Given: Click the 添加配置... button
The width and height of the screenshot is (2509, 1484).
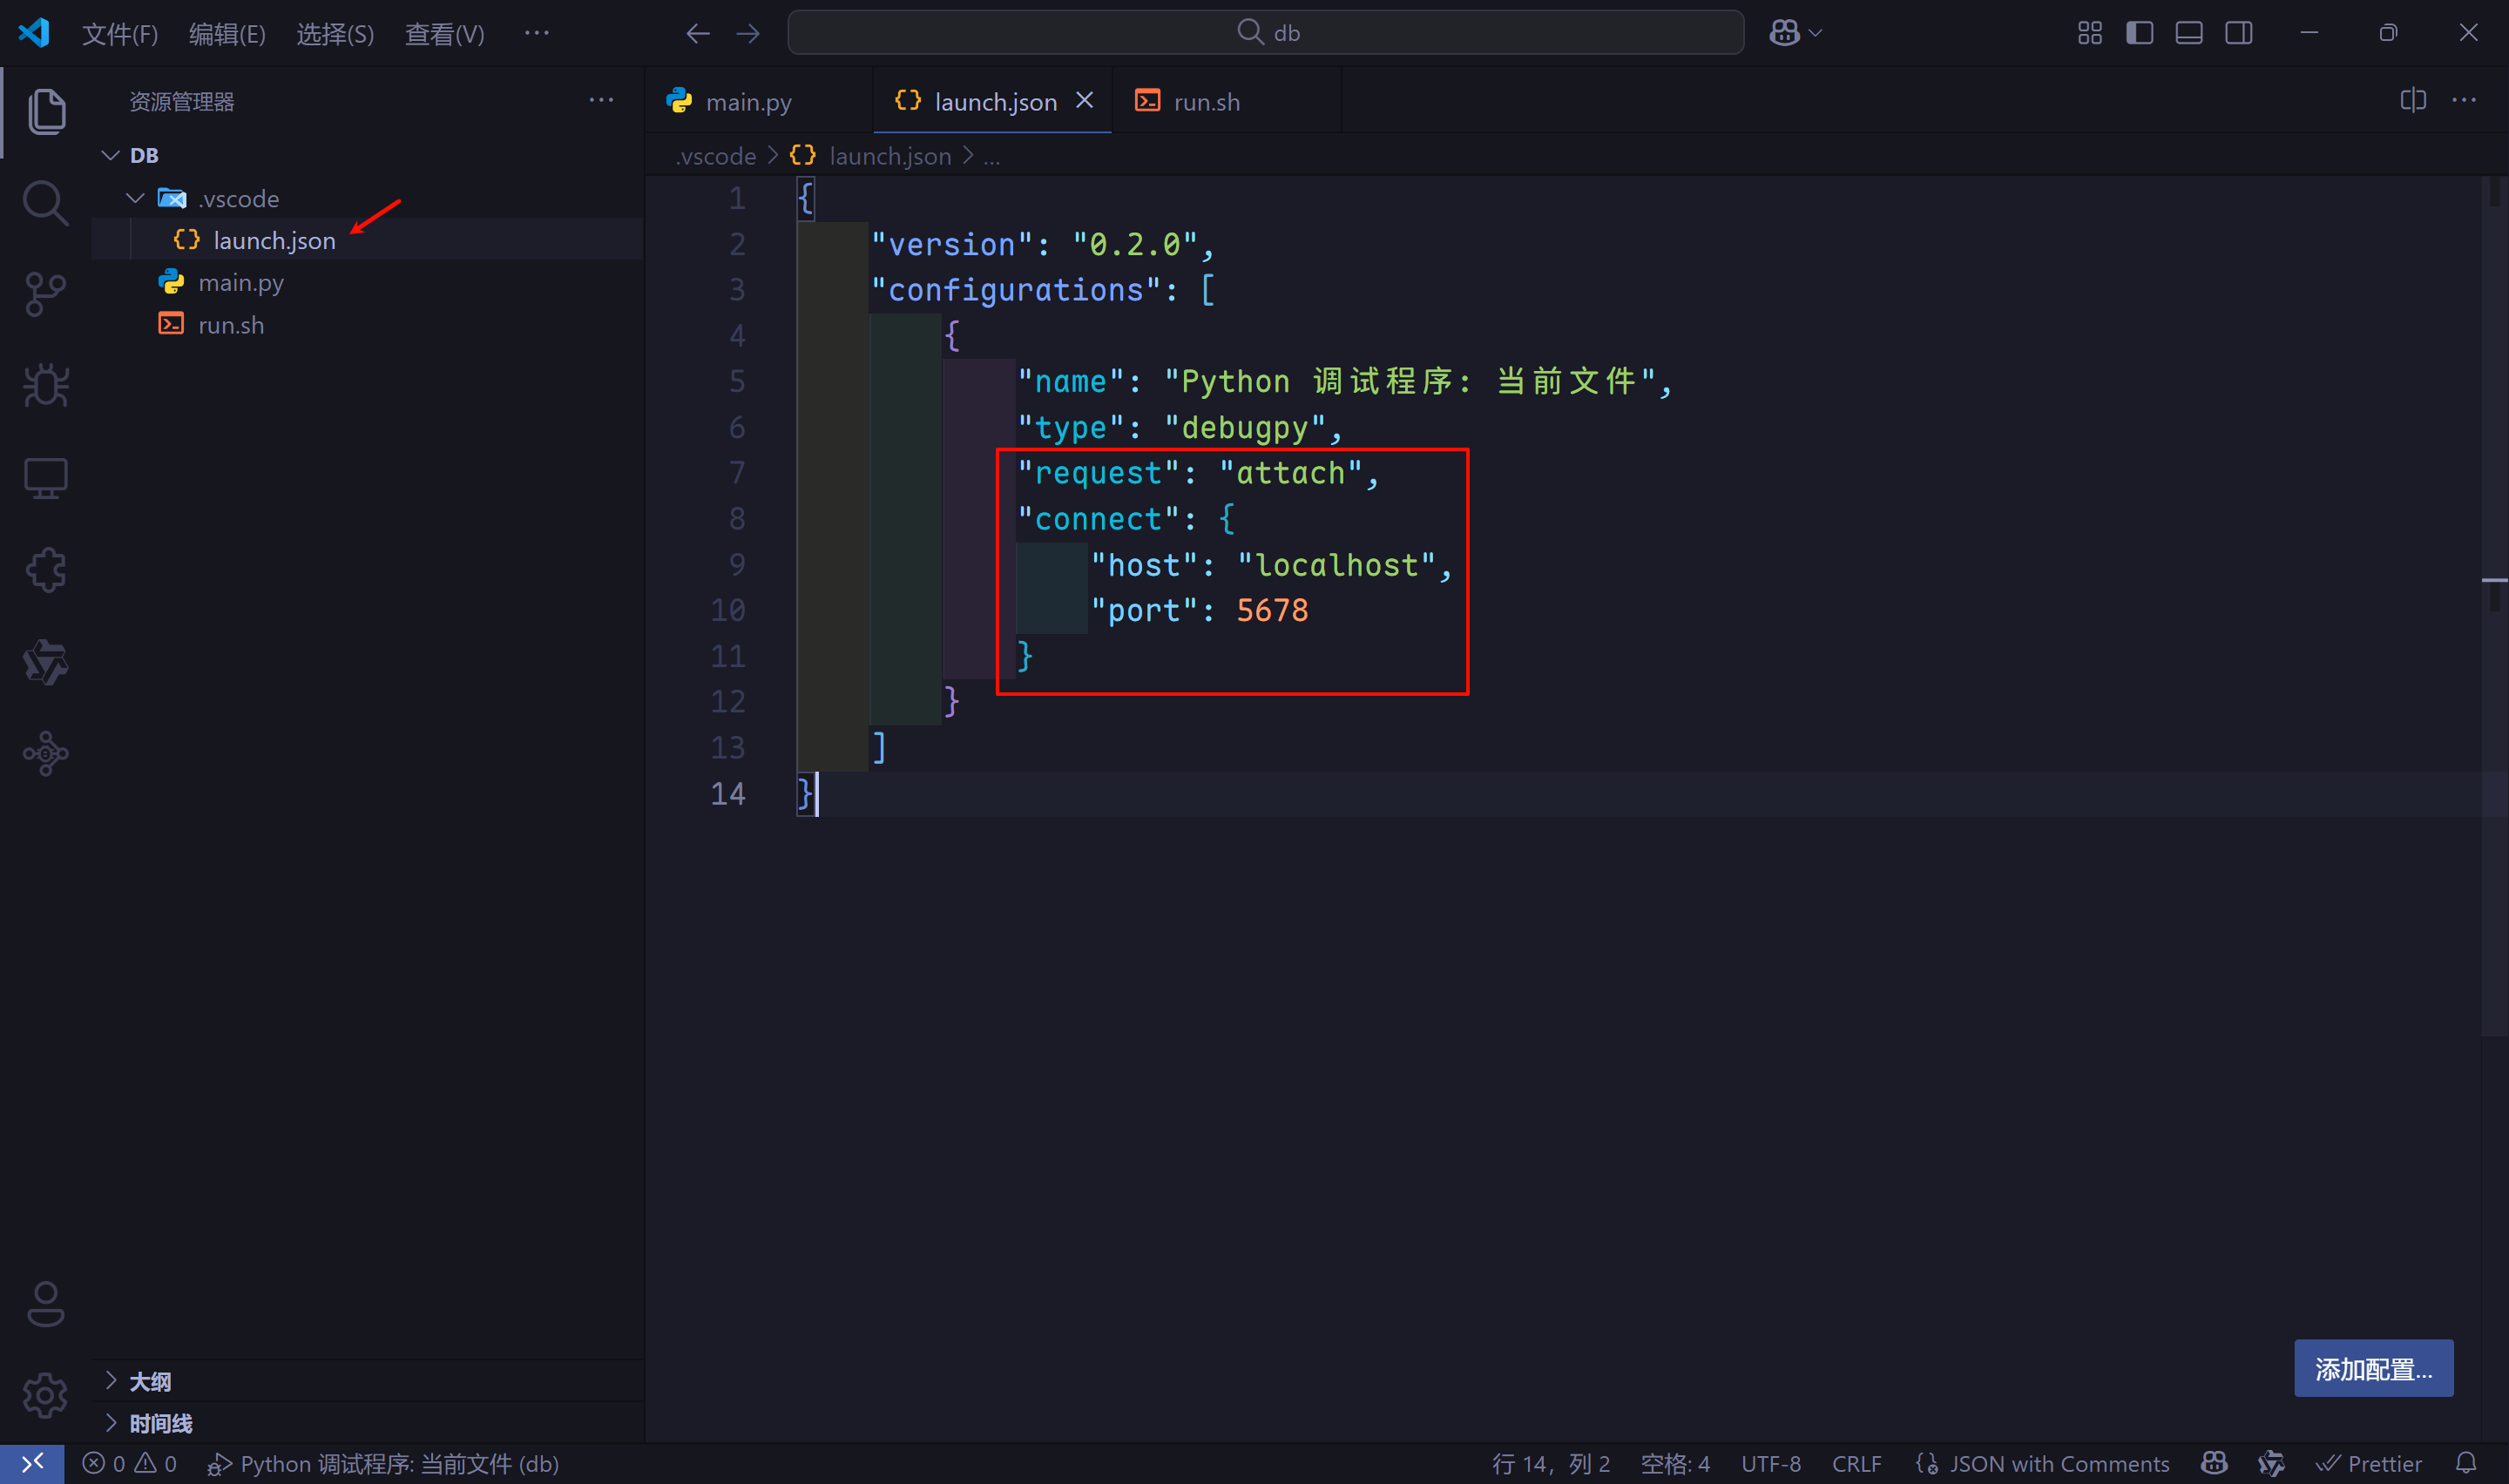Looking at the screenshot, I should 2372,1368.
